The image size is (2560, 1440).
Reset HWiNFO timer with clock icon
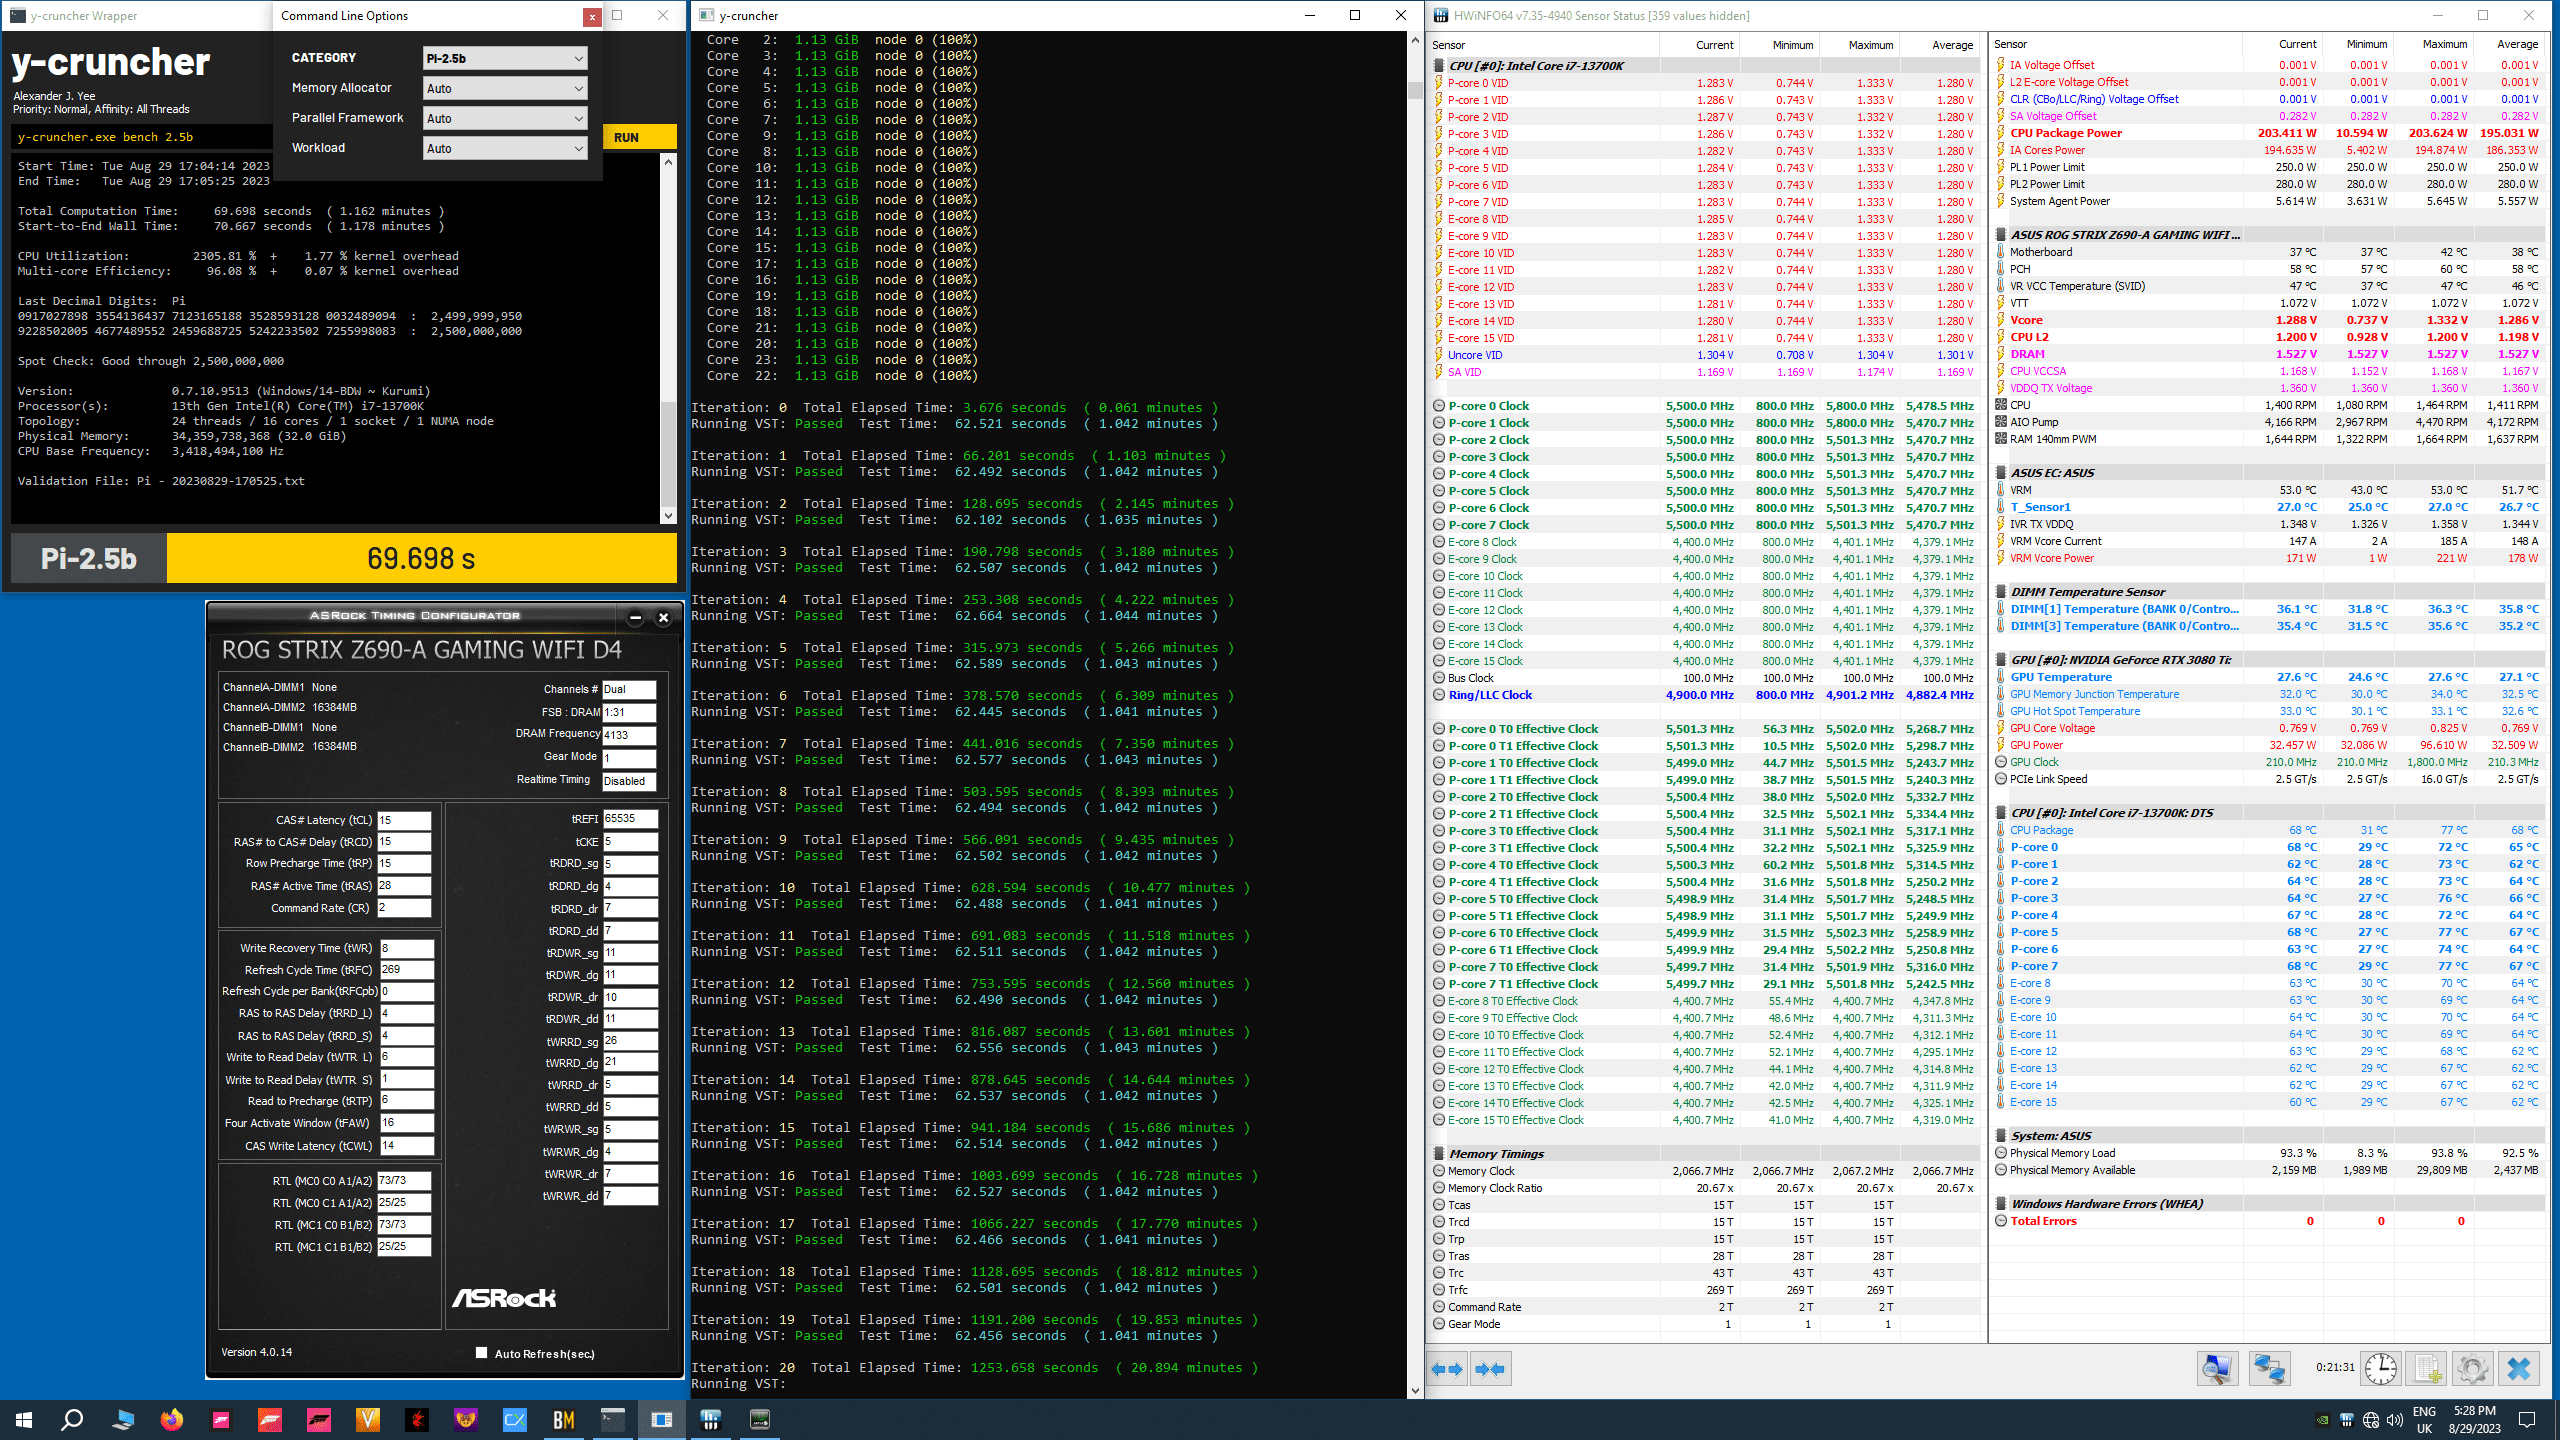click(x=2381, y=1368)
